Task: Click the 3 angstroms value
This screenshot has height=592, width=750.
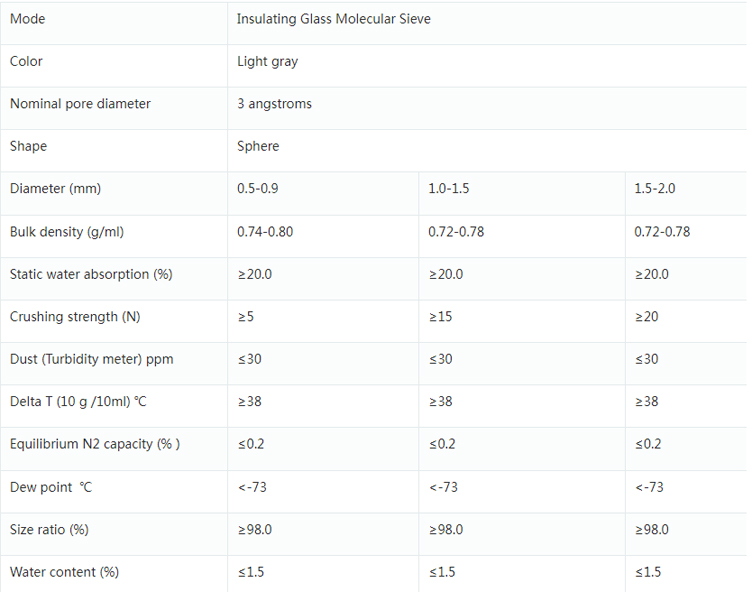Action: pos(274,104)
